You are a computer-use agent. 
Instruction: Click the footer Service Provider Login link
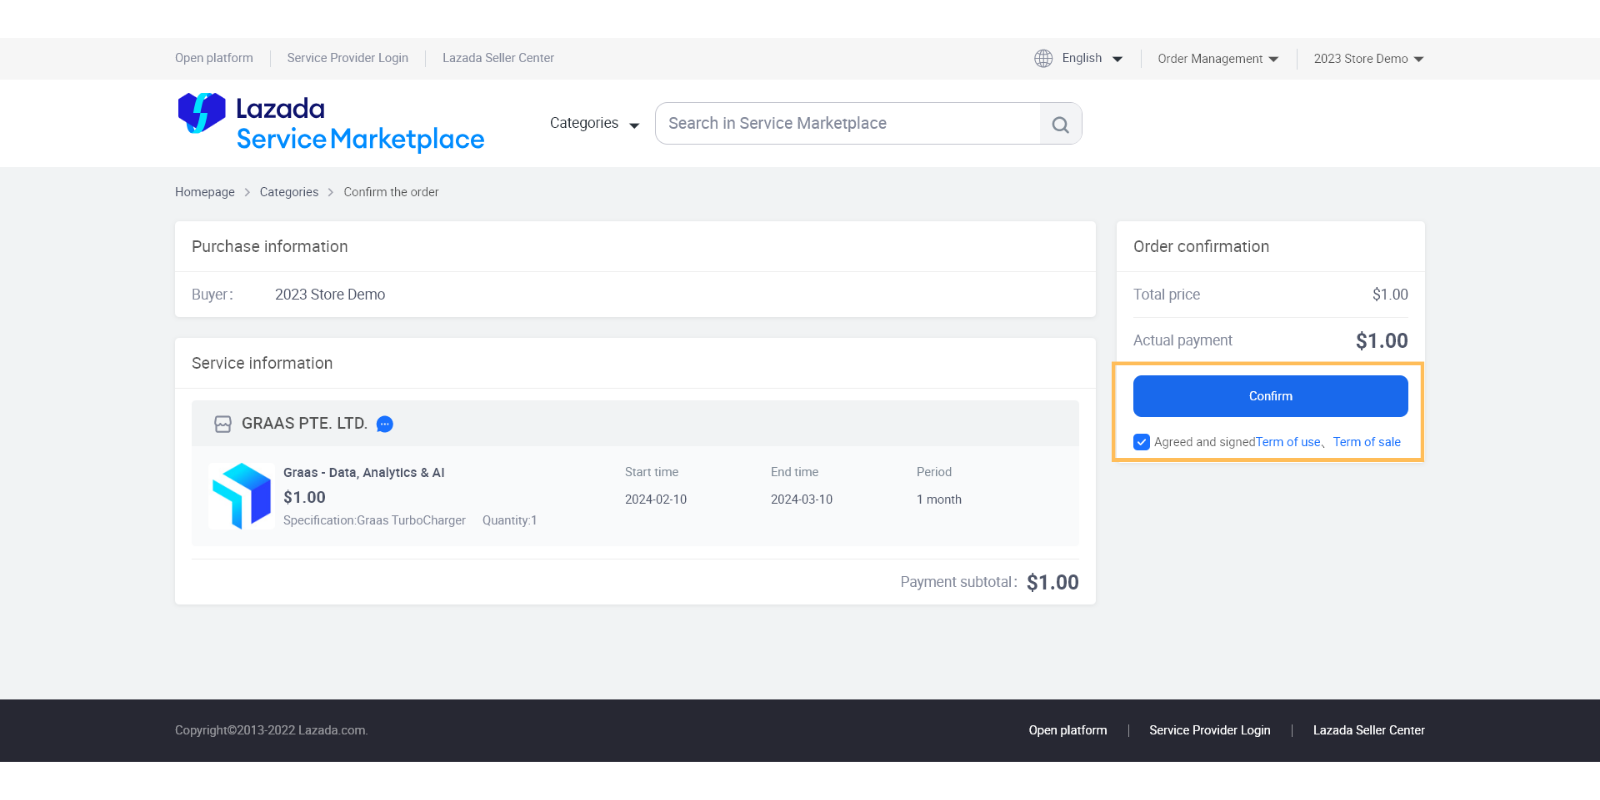[1210, 730]
